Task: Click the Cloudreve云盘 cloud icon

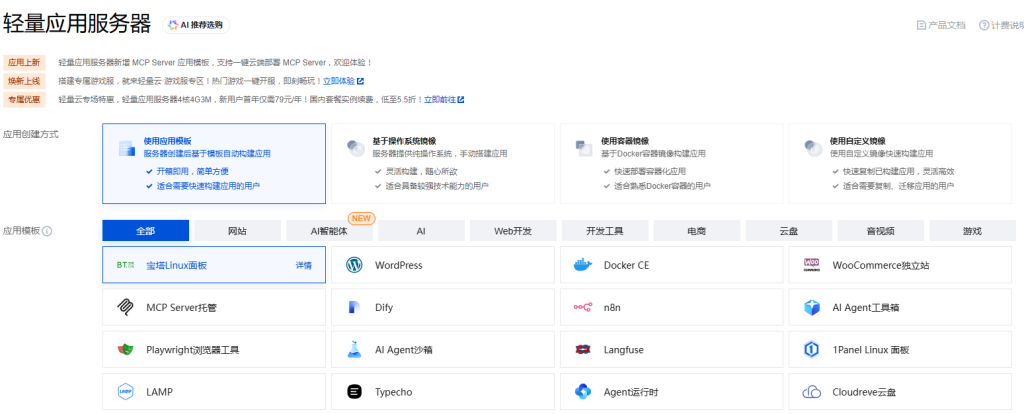Action: pos(812,392)
